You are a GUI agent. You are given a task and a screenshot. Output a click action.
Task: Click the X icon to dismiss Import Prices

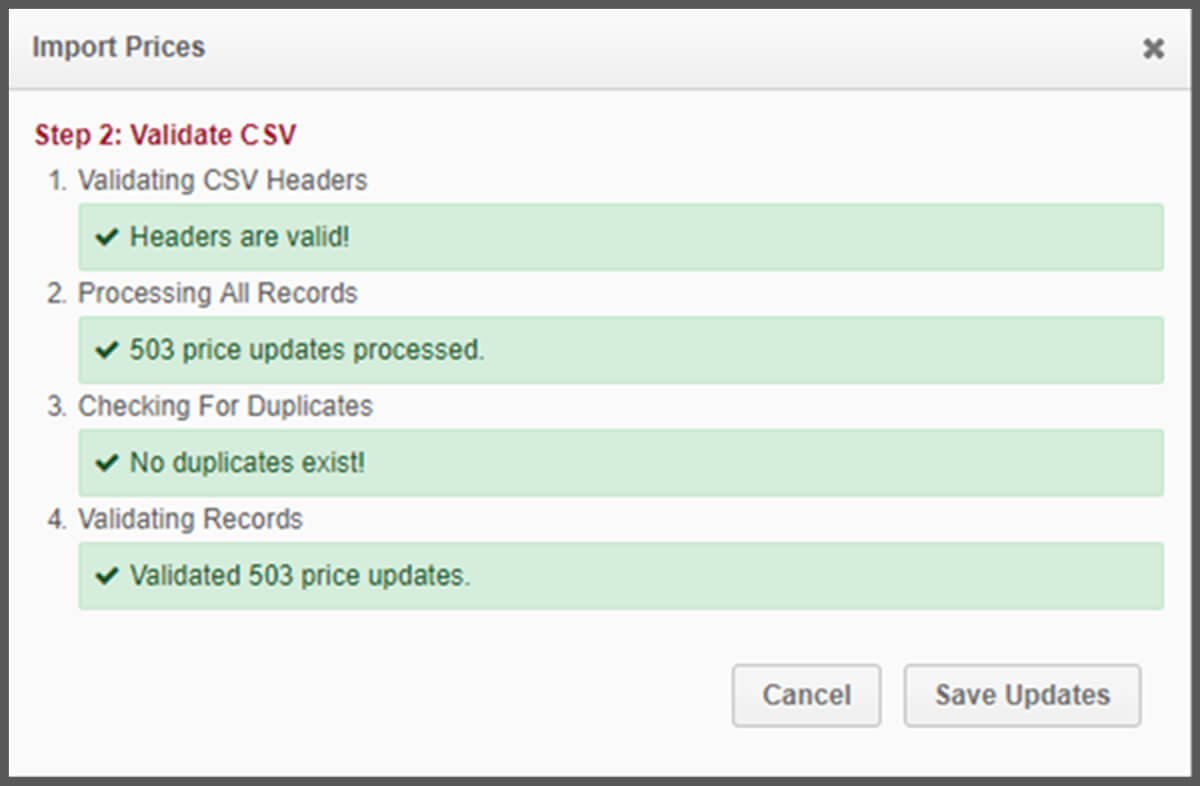tap(1154, 47)
